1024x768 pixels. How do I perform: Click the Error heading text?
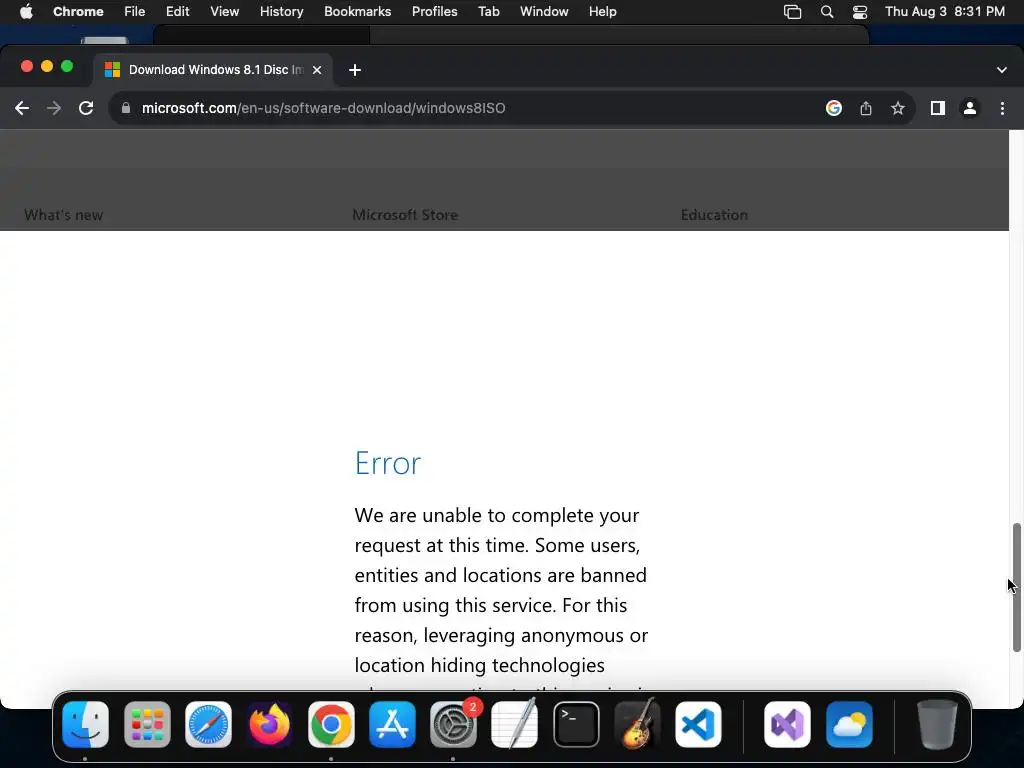tap(388, 463)
